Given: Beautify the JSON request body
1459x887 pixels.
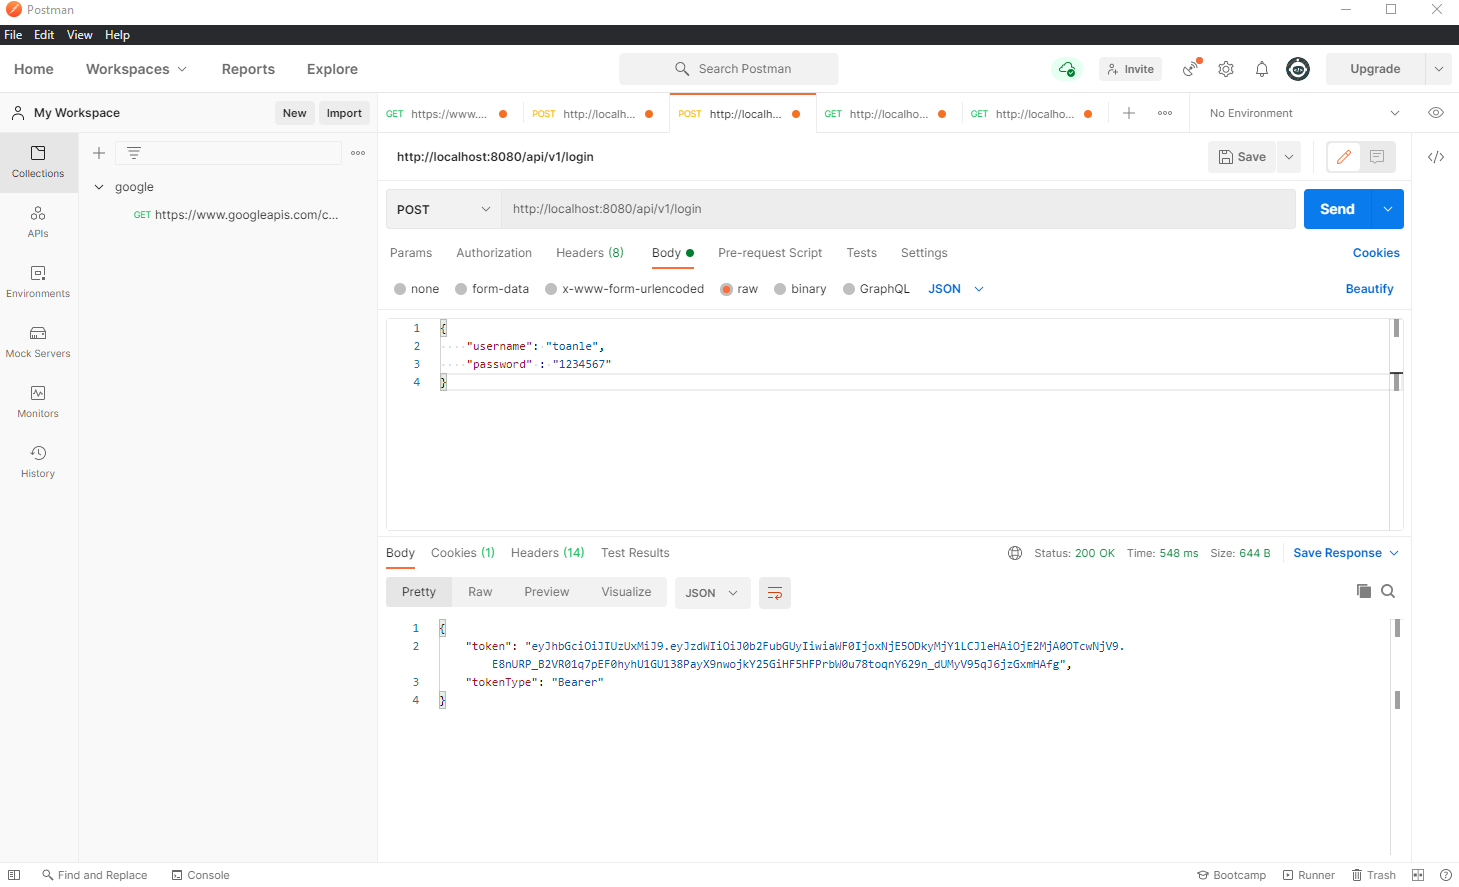Looking at the screenshot, I should (x=1369, y=288).
